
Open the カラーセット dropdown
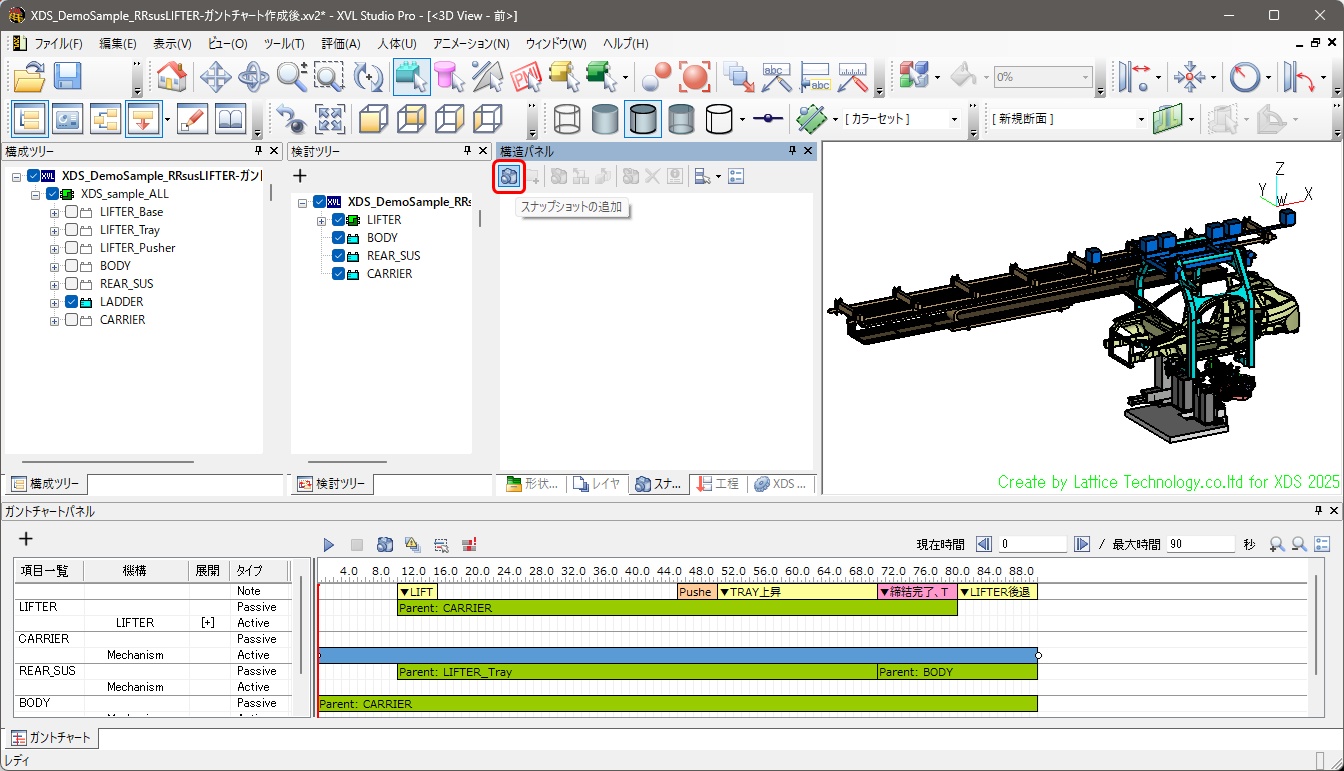(x=954, y=120)
